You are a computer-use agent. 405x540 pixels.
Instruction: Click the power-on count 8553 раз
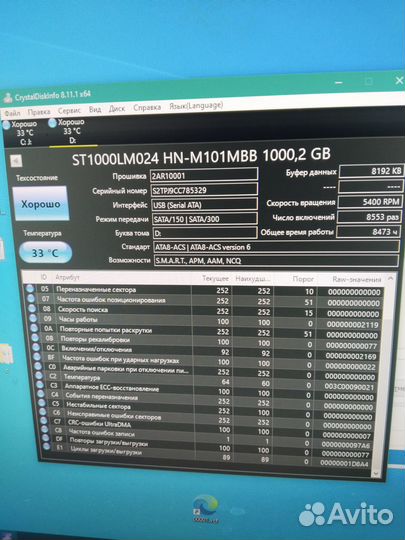(x=369, y=217)
